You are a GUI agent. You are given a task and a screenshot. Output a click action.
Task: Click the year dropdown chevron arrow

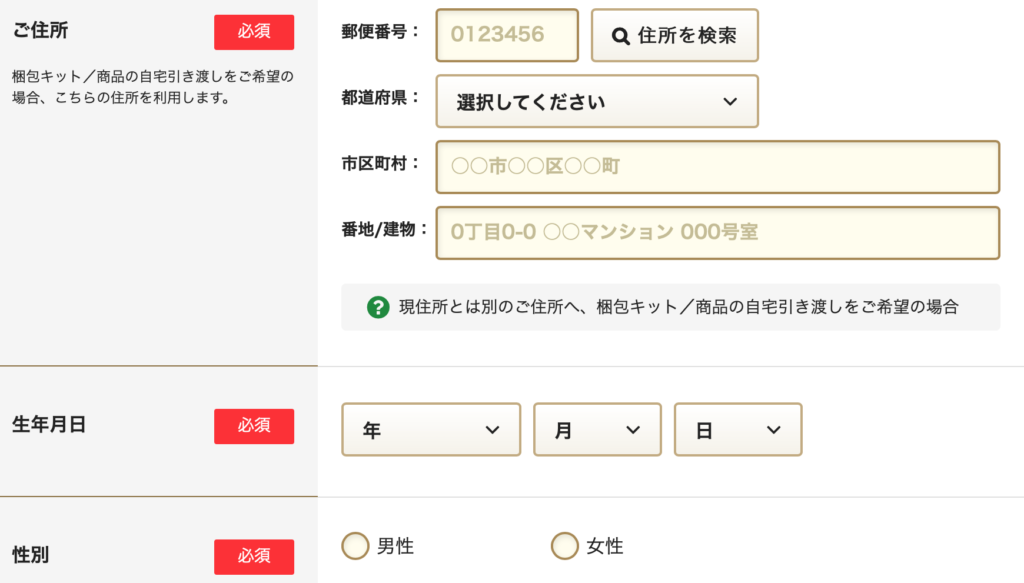(x=492, y=430)
